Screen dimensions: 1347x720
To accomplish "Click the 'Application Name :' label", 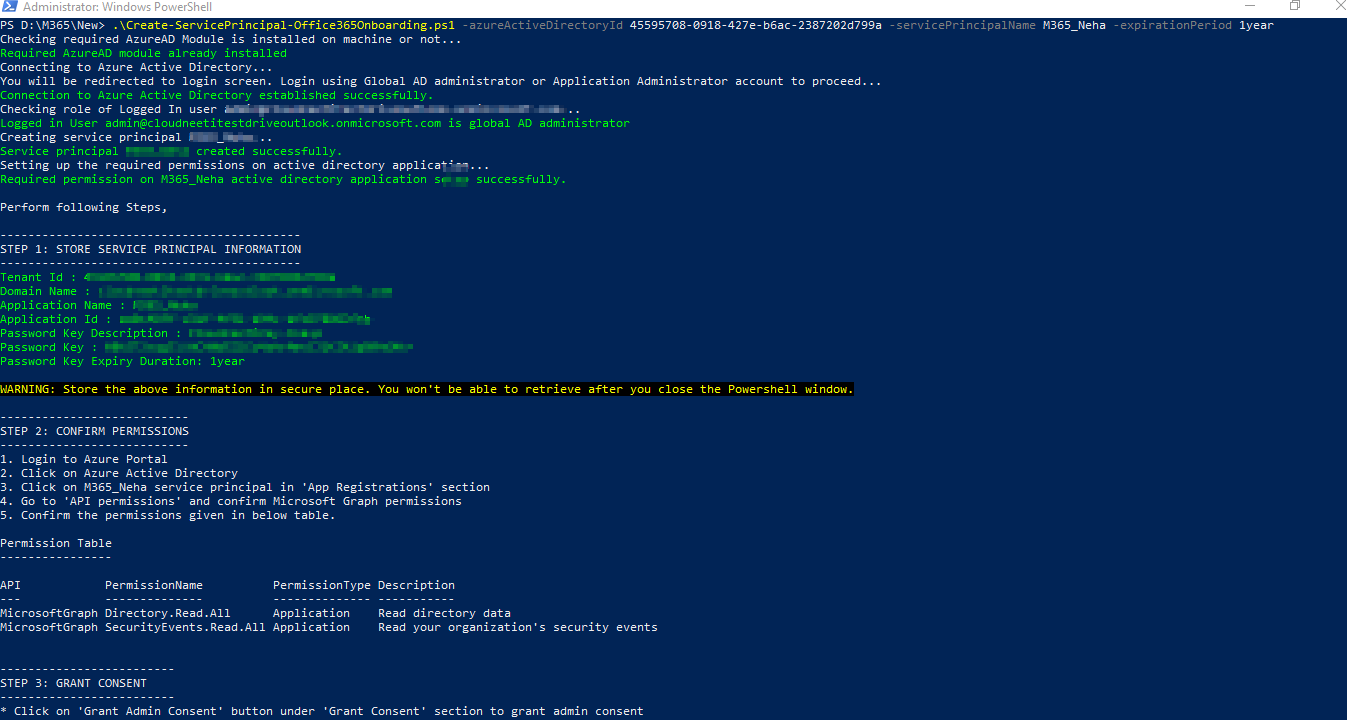I will (63, 305).
